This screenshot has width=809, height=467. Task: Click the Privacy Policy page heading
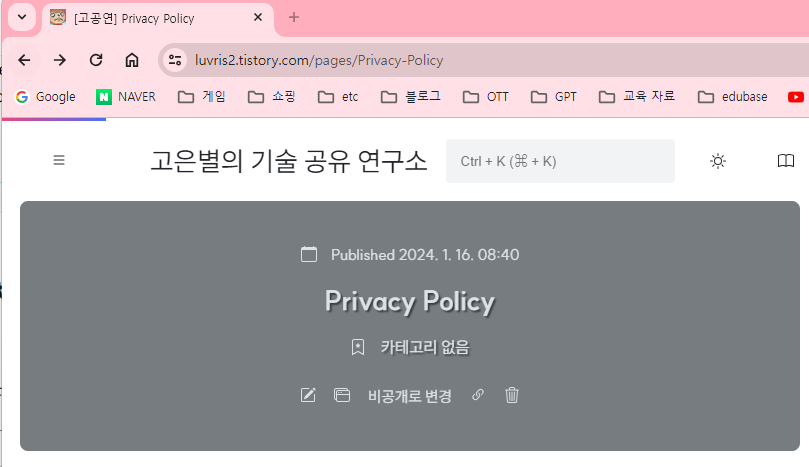click(x=410, y=301)
